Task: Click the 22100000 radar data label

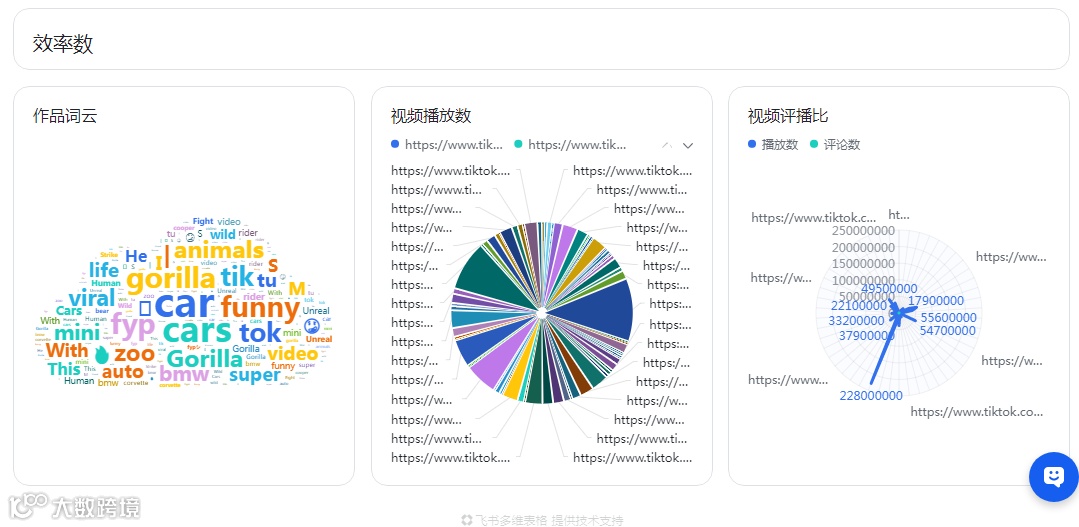Action: pyautogui.click(x=859, y=305)
